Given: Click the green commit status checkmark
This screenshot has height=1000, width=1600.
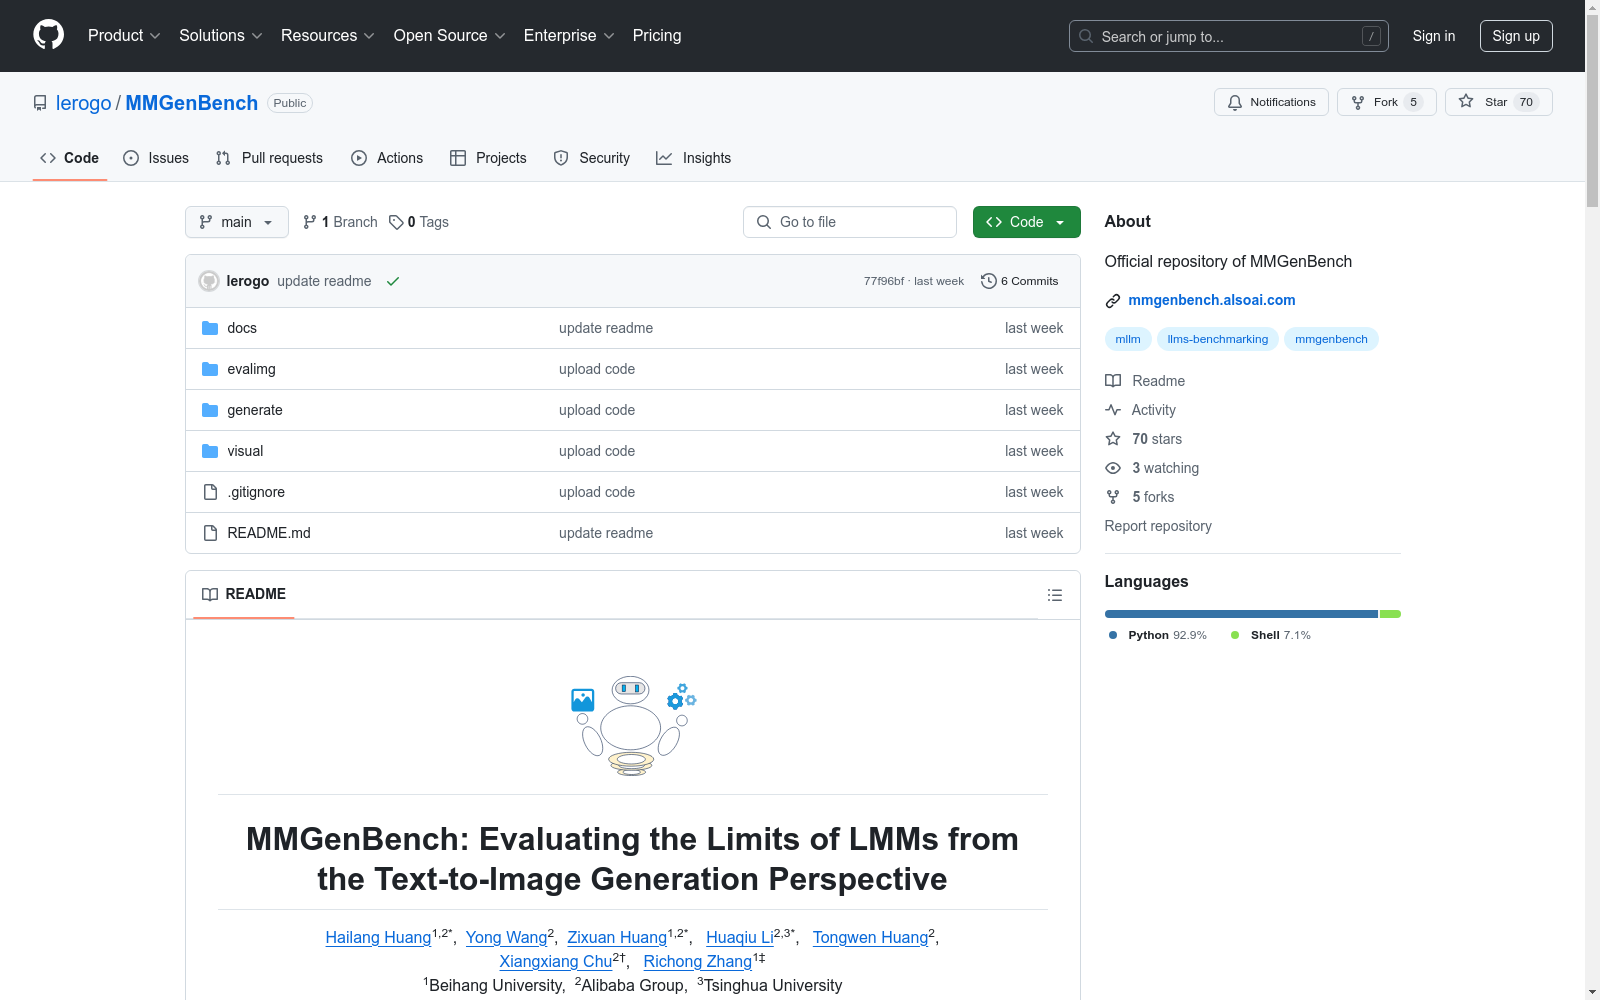Looking at the screenshot, I should pyautogui.click(x=393, y=281).
